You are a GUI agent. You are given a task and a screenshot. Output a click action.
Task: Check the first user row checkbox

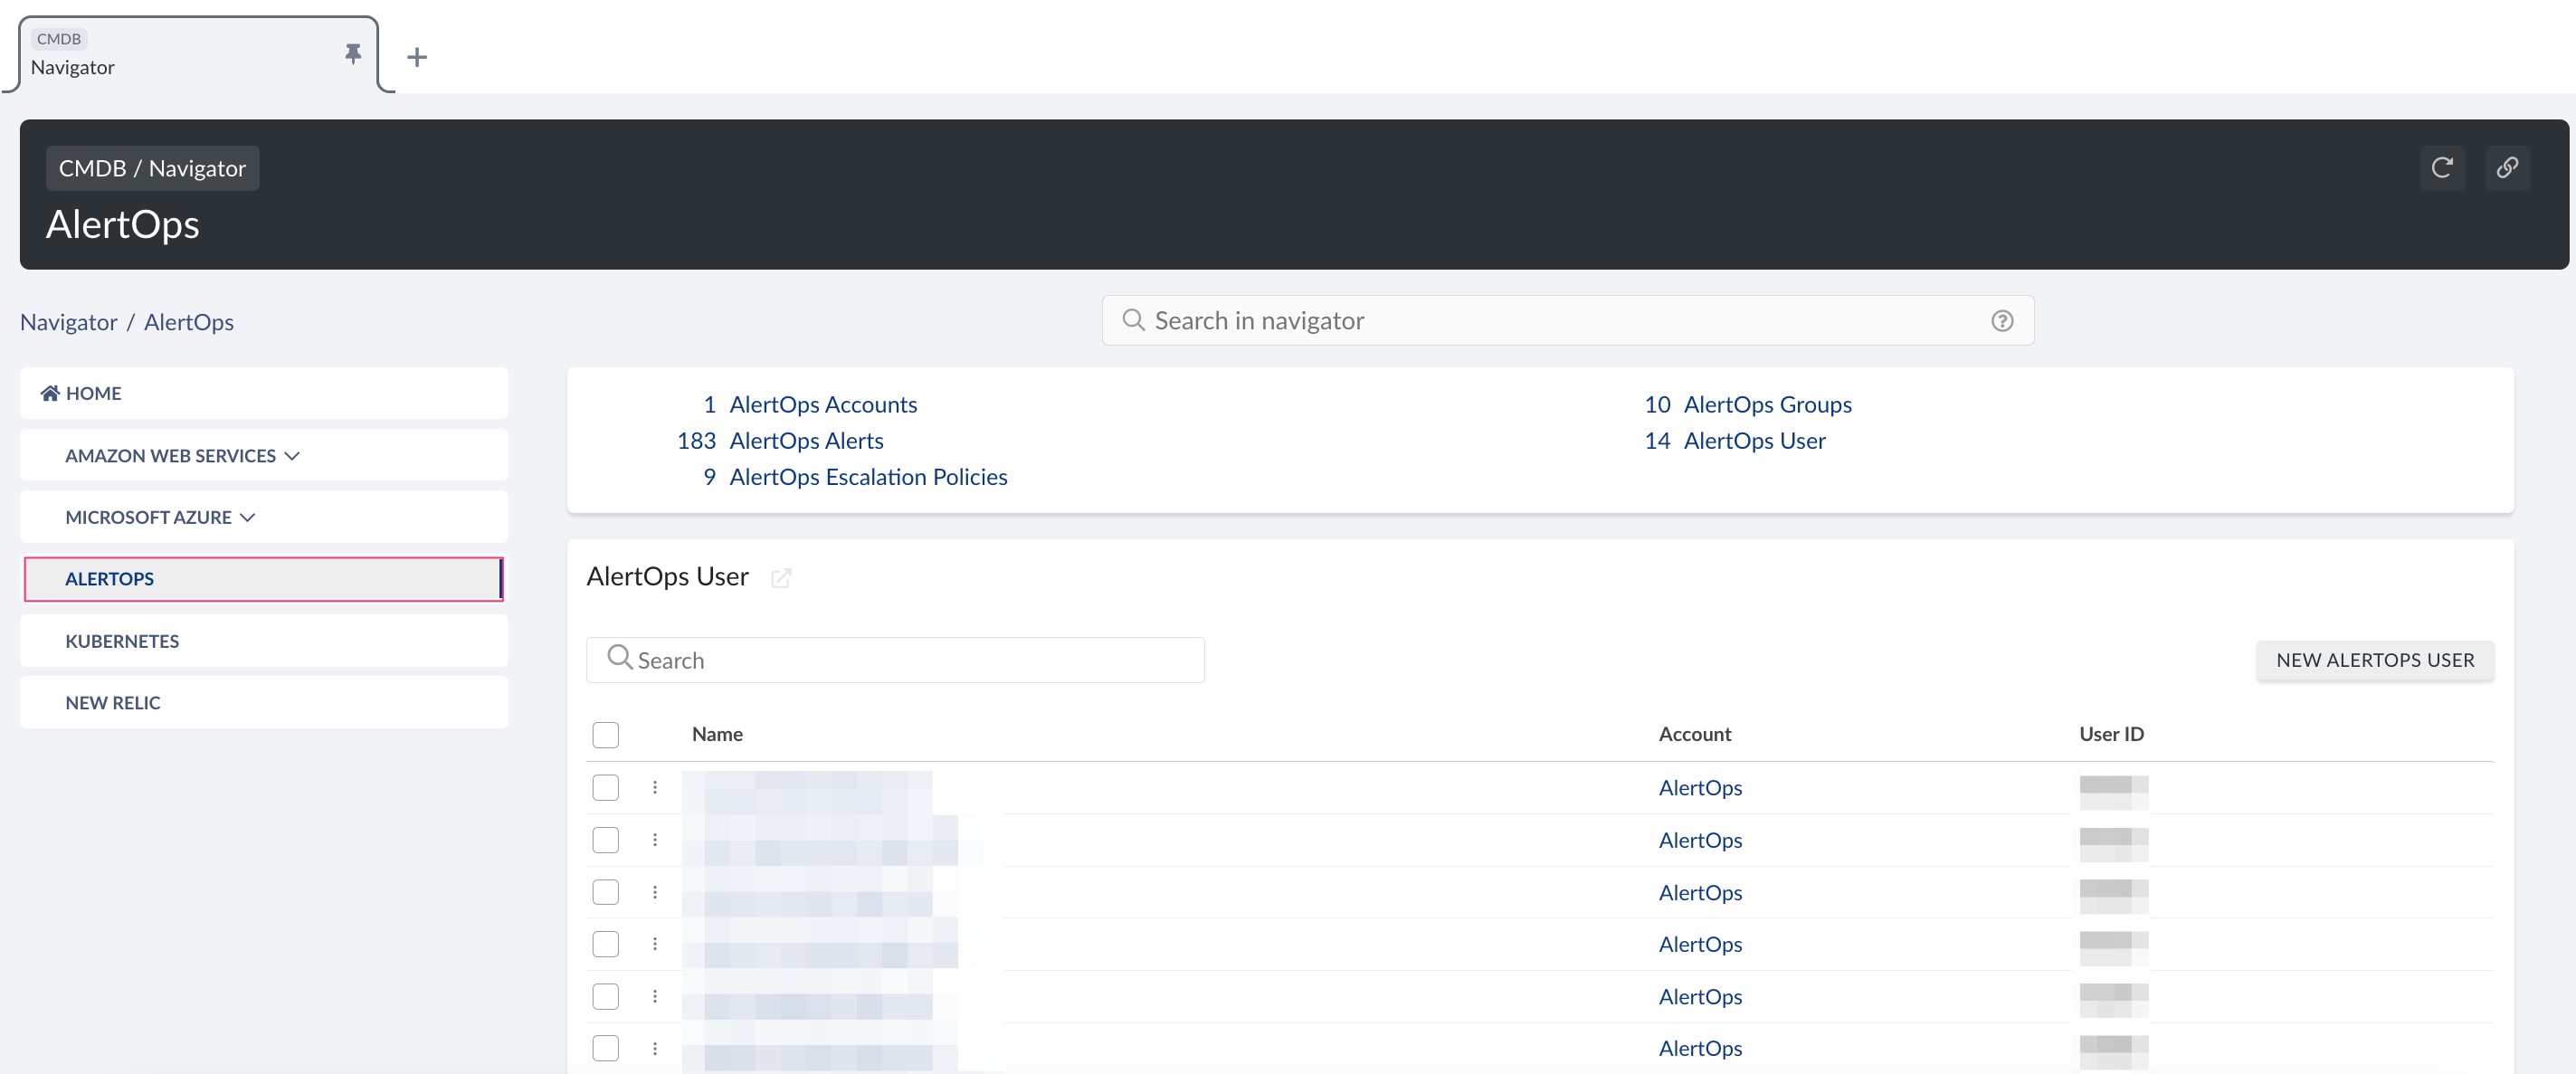[x=605, y=788]
